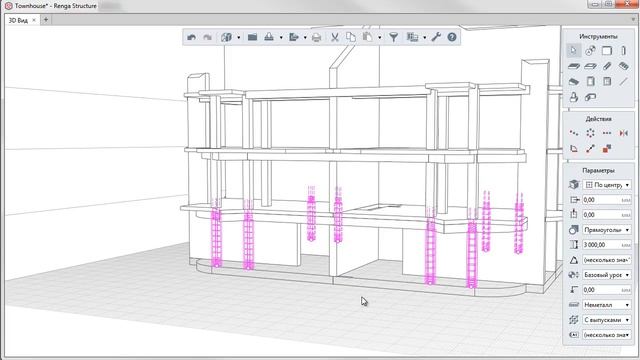This screenshot has height=360, width=640.
Task: Undo the last action in toolbar
Action: (x=191, y=37)
